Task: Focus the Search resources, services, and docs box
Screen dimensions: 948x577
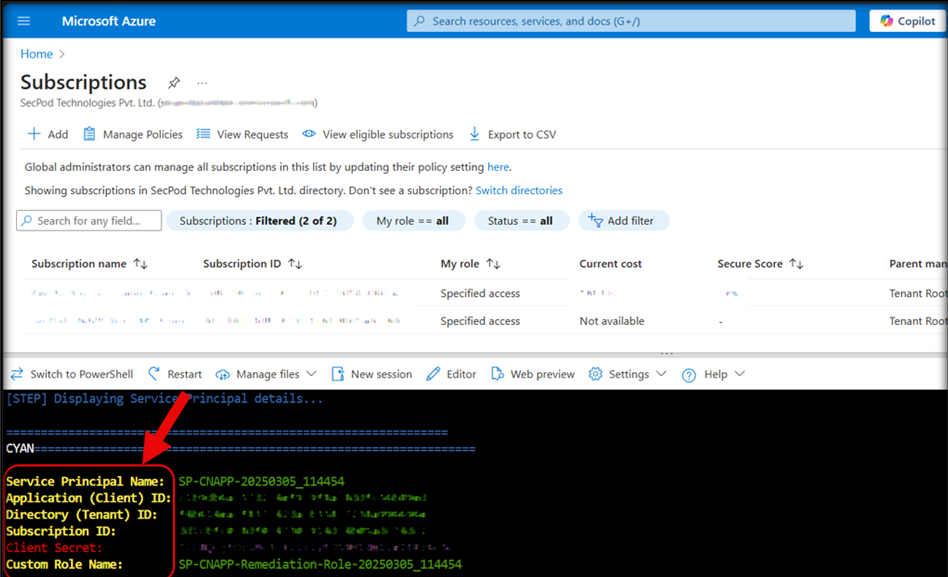Action: click(631, 21)
